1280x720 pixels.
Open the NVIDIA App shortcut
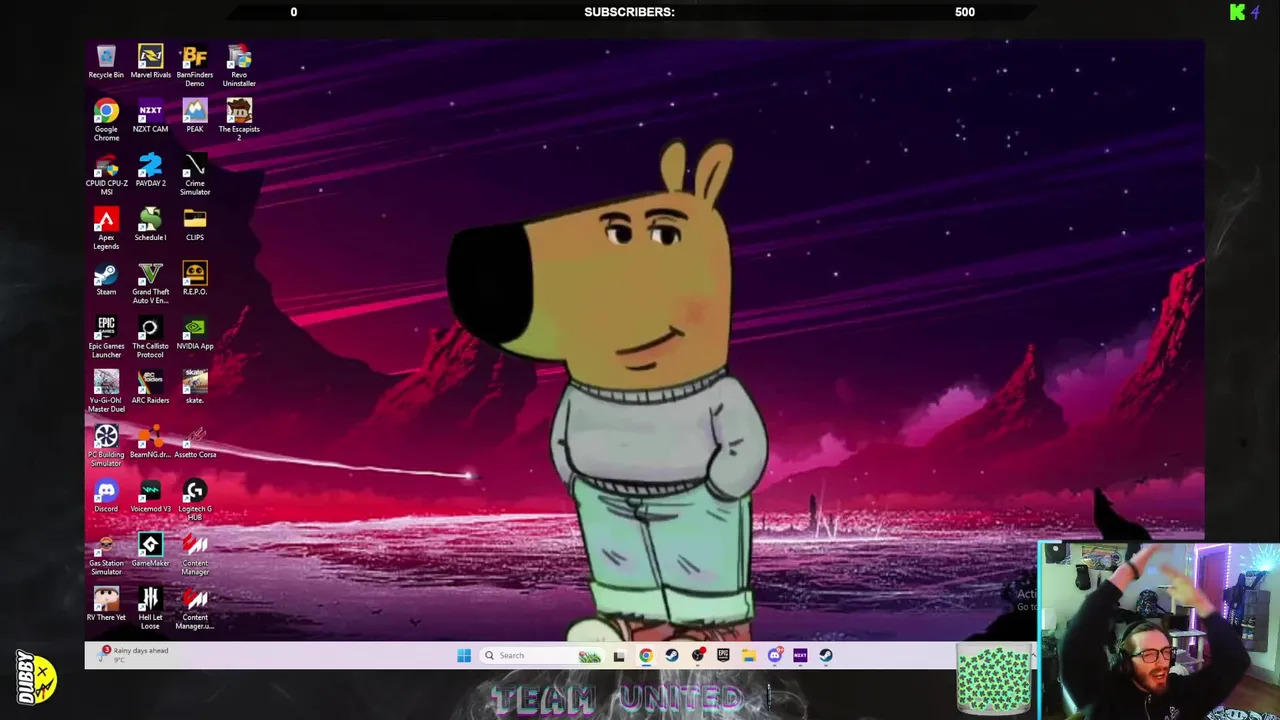pos(195,333)
